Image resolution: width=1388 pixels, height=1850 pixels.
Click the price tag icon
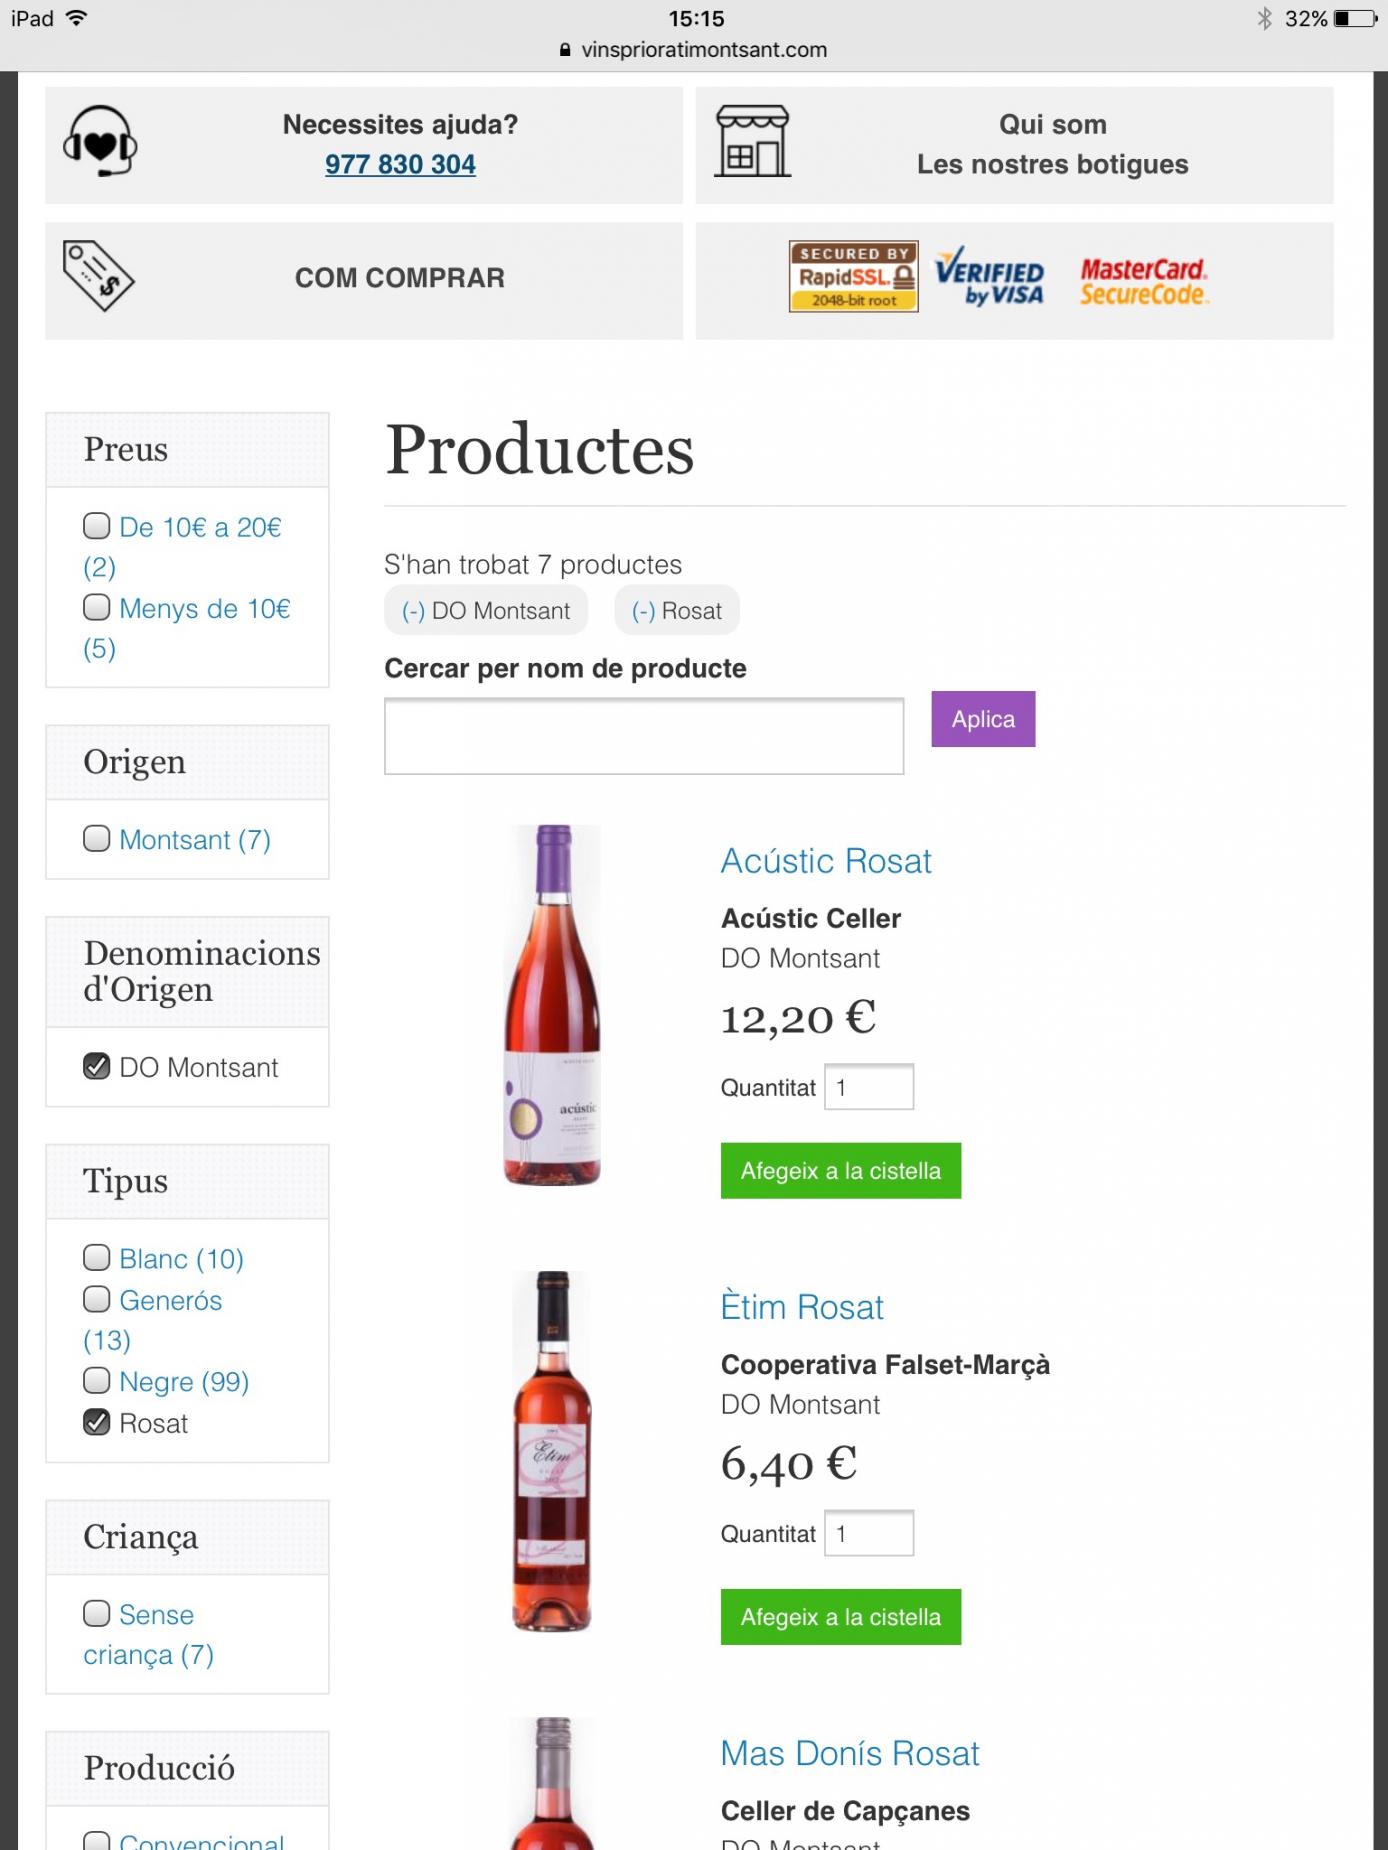(x=98, y=276)
